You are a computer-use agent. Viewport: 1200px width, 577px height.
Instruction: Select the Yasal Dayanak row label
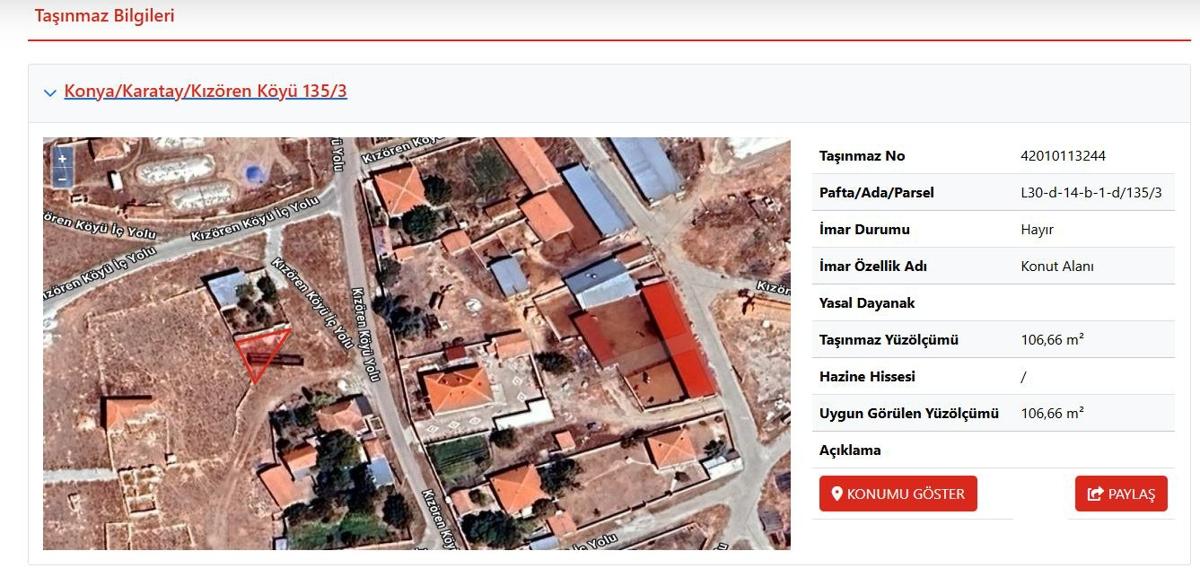[867, 303]
